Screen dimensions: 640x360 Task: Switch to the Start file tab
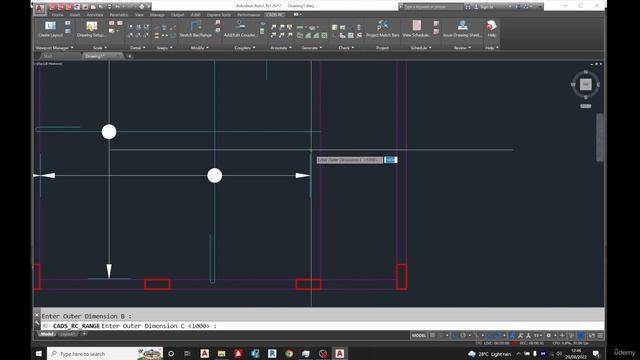(48, 56)
